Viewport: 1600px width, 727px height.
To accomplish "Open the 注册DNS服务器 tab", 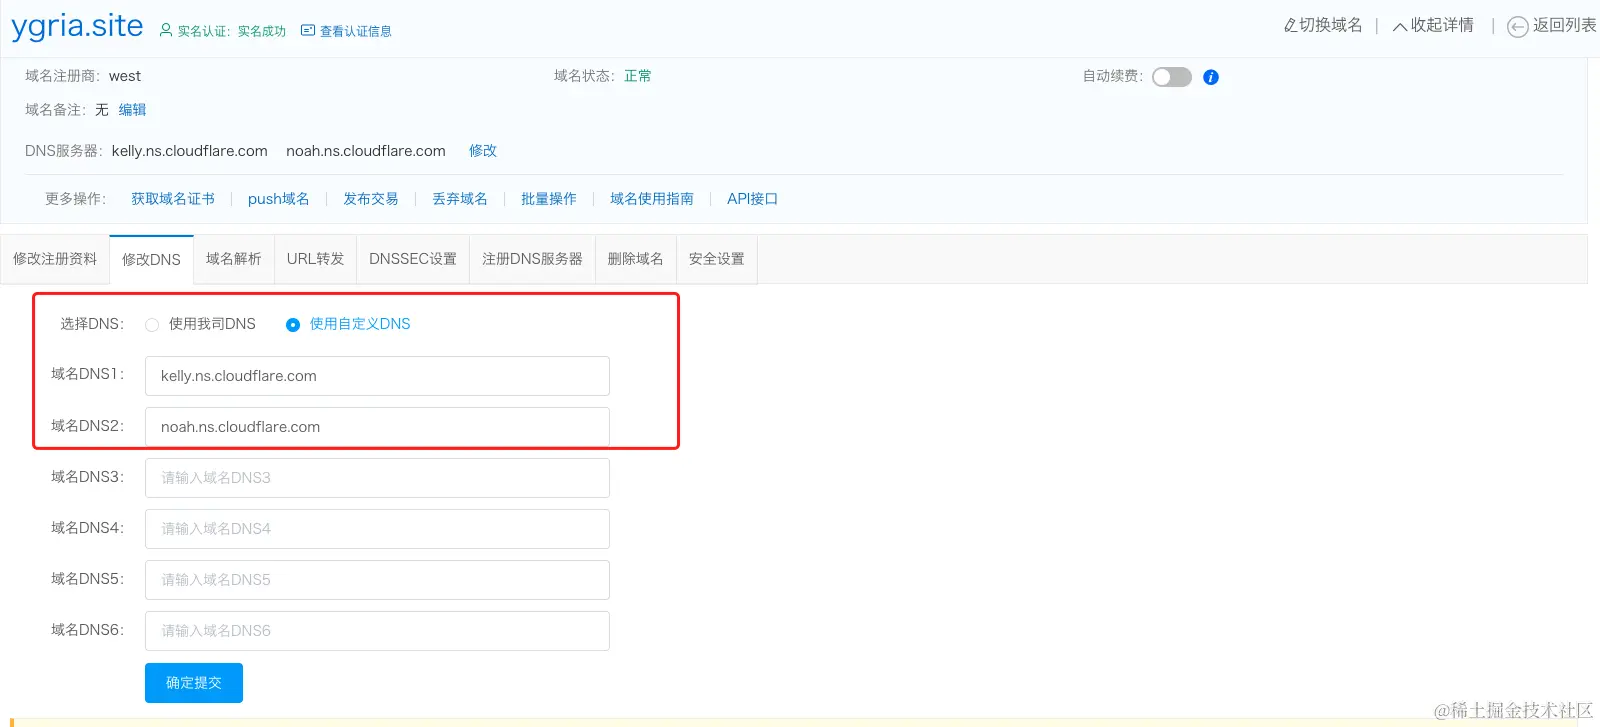I will coord(532,259).
